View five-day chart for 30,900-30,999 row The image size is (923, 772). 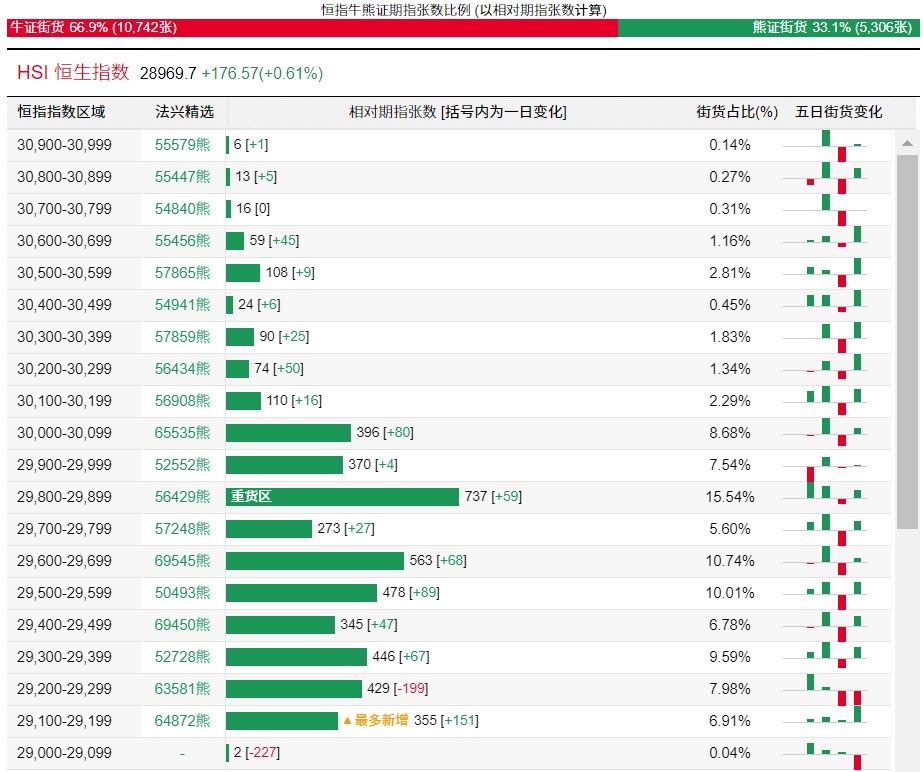(836, 145)
